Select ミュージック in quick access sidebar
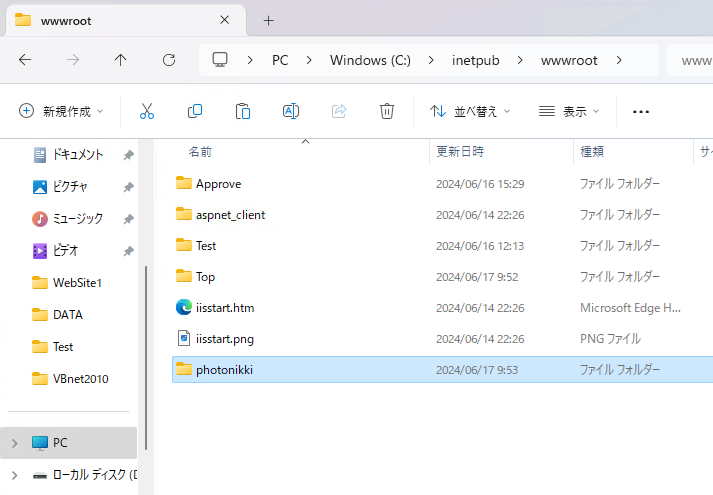This screenshot has width=713, height=495. [77, 218]
